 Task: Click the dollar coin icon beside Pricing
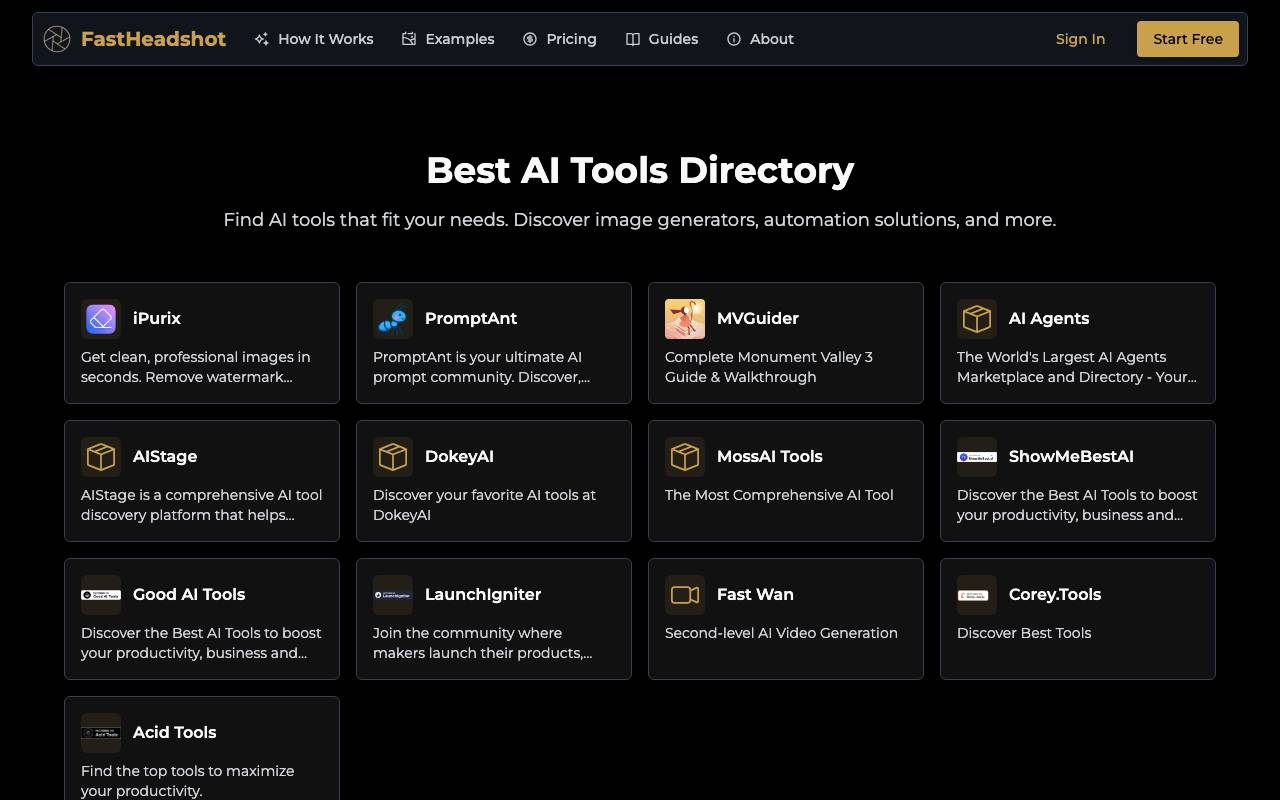[x=530, y=39]
